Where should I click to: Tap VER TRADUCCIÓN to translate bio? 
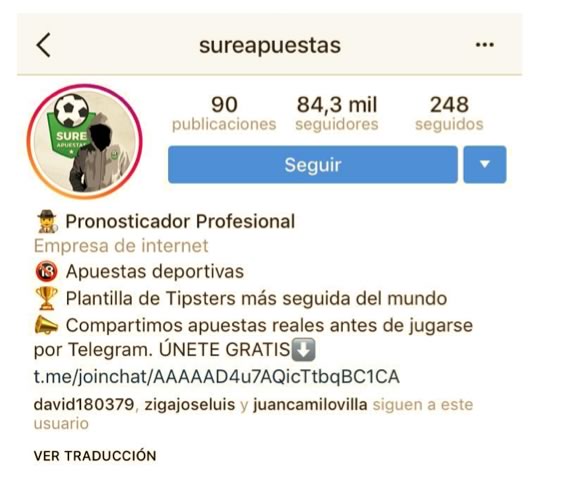point(95,456)
